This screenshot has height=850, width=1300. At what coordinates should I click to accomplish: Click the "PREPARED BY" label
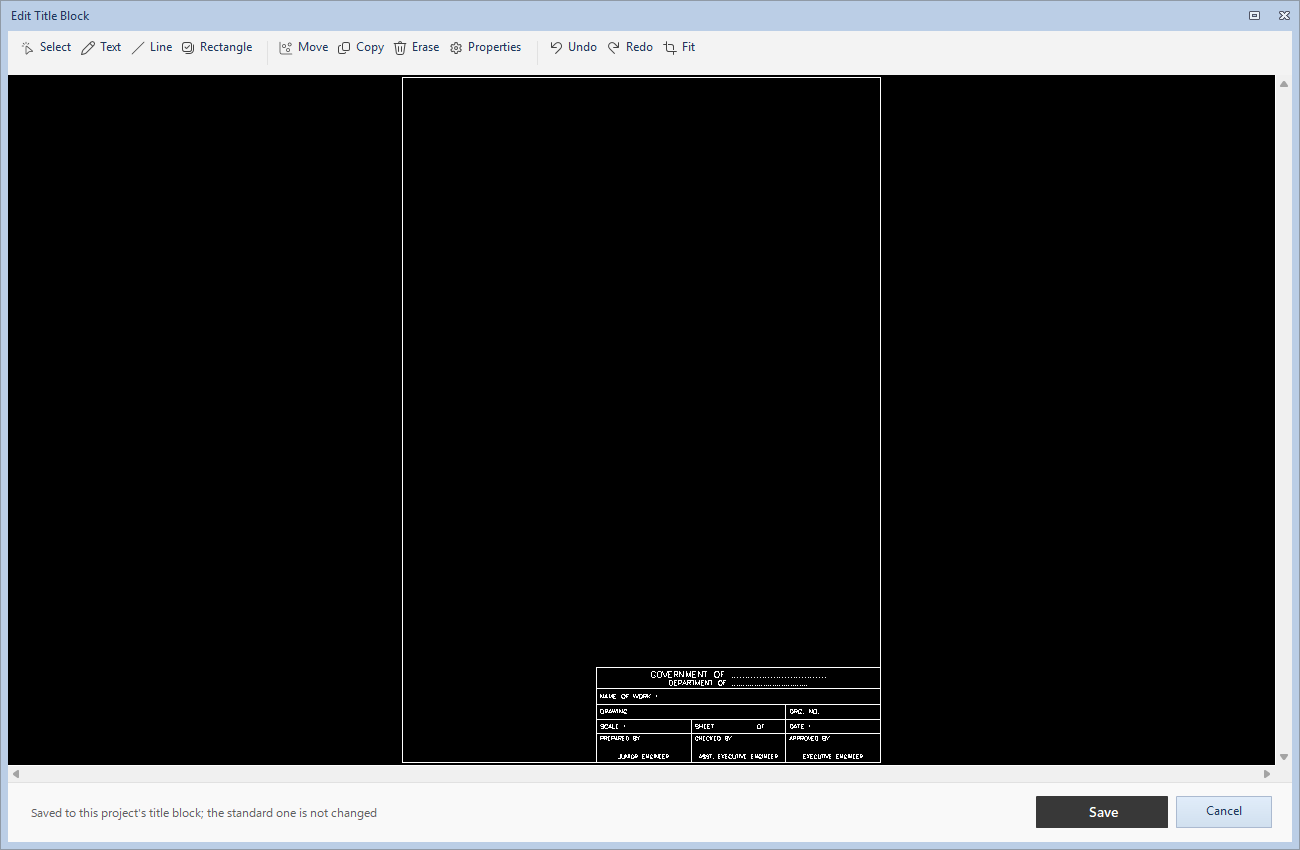tap(620, 738)
